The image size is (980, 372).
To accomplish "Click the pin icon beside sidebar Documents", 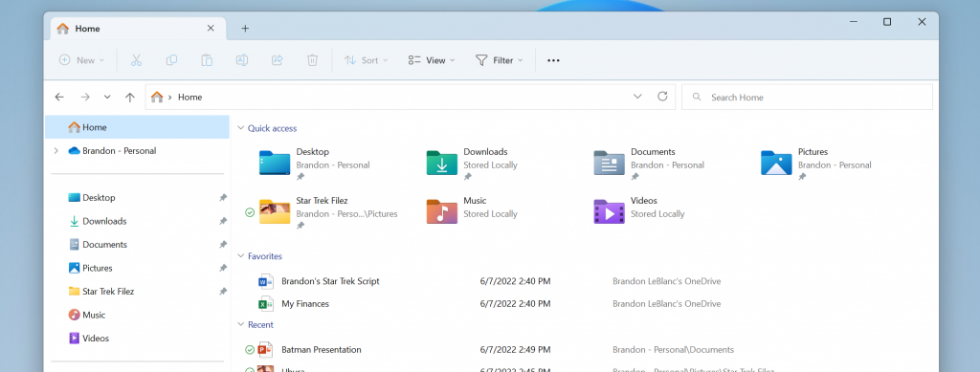I will pyautogui.click(x=223, y=244).
